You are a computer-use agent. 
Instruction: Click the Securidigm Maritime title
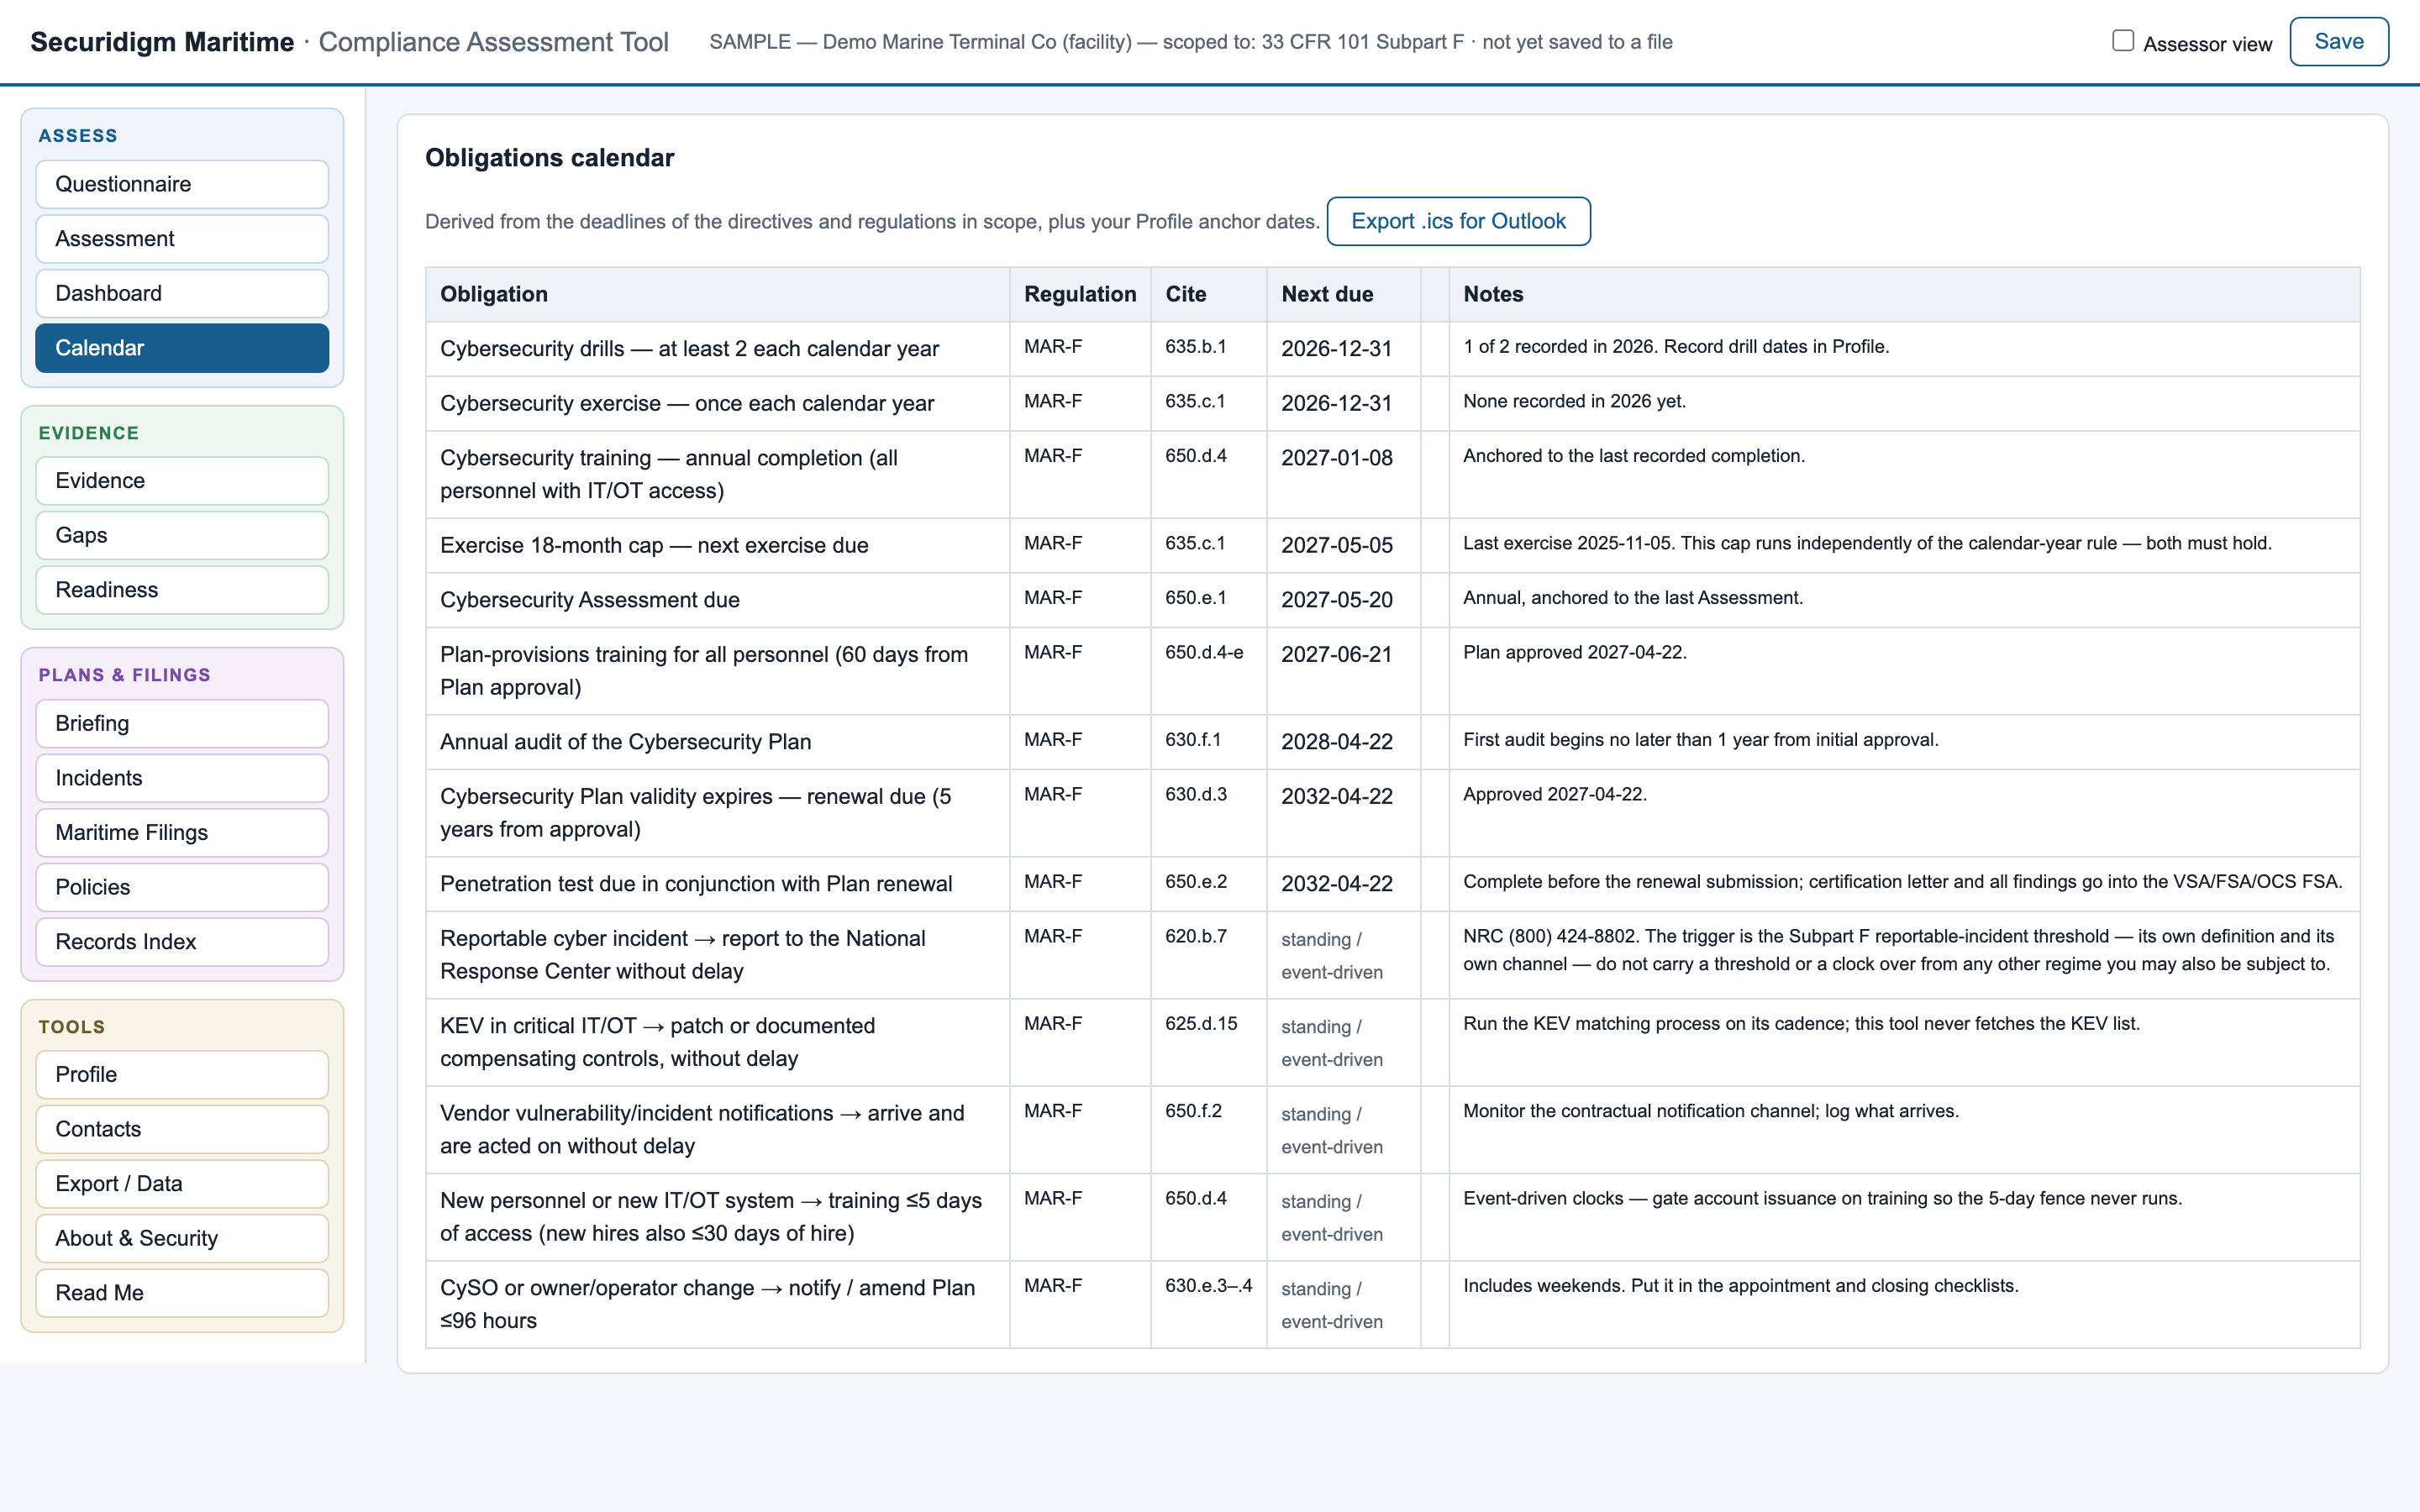click(162, 42)
